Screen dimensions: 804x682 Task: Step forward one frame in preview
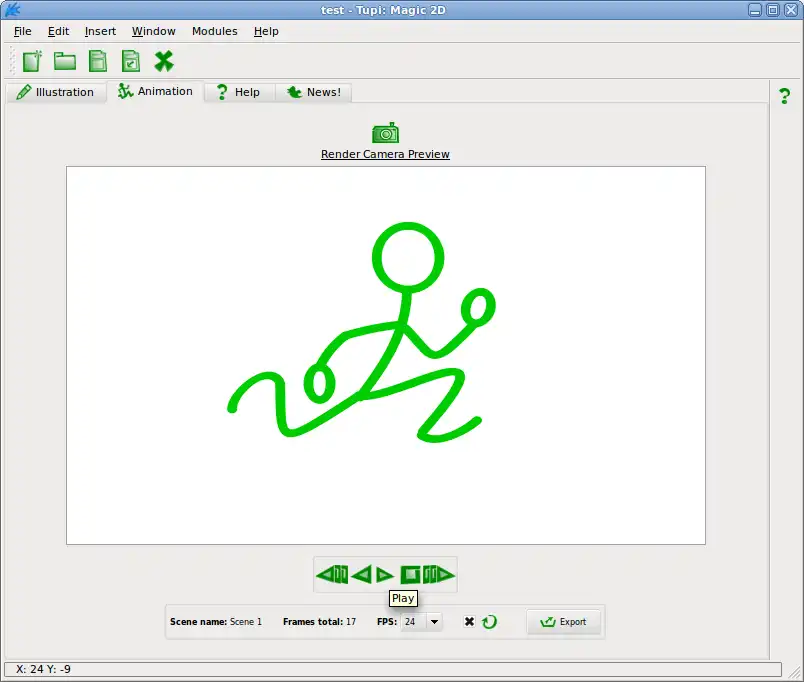(x=439, y=574)
